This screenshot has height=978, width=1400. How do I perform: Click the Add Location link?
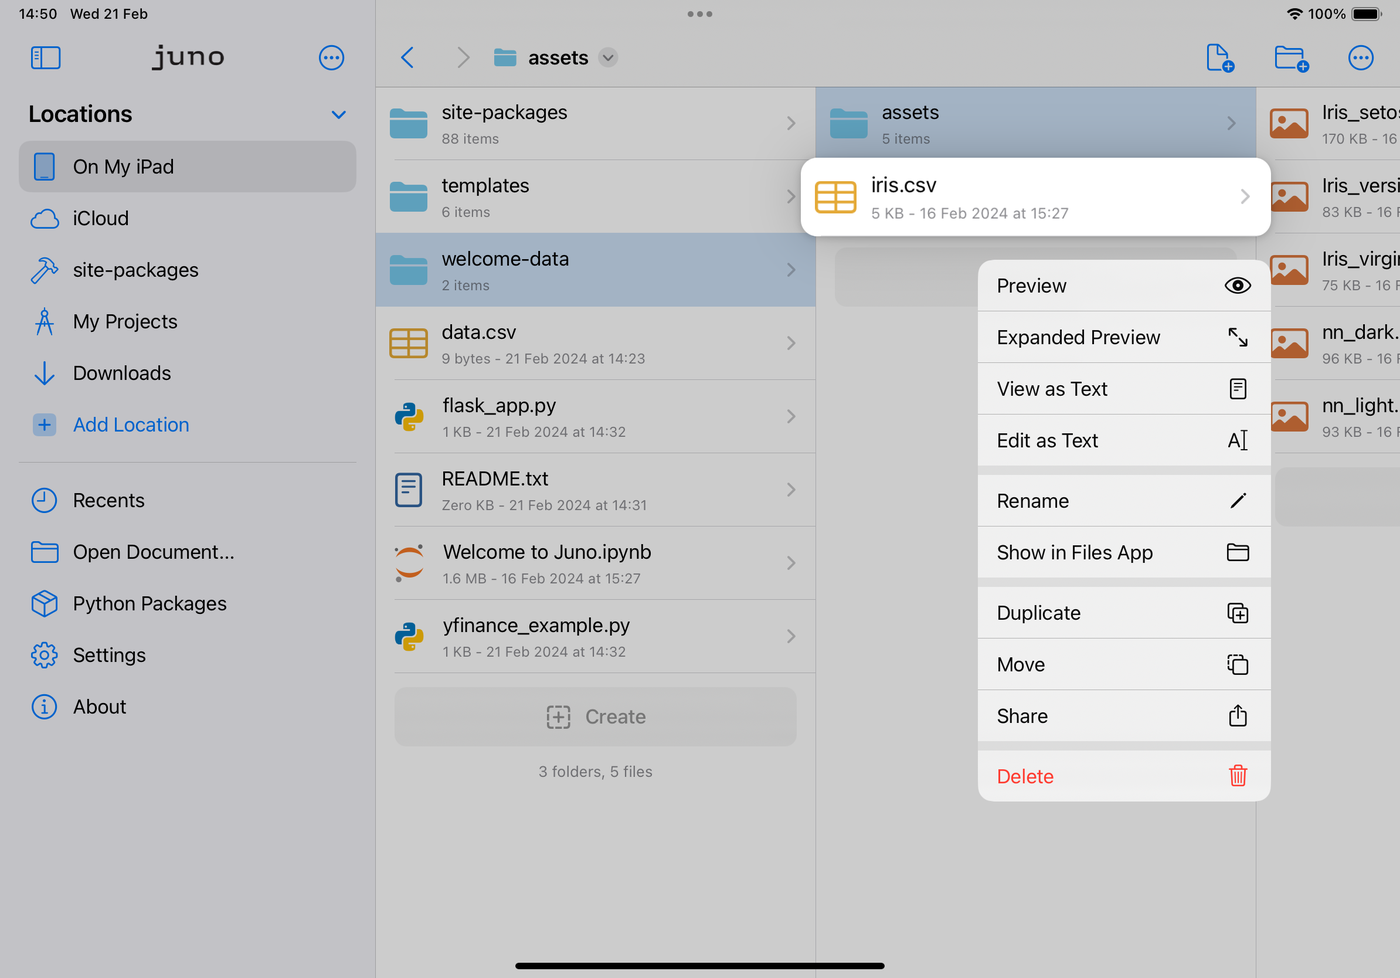(130, 425)
